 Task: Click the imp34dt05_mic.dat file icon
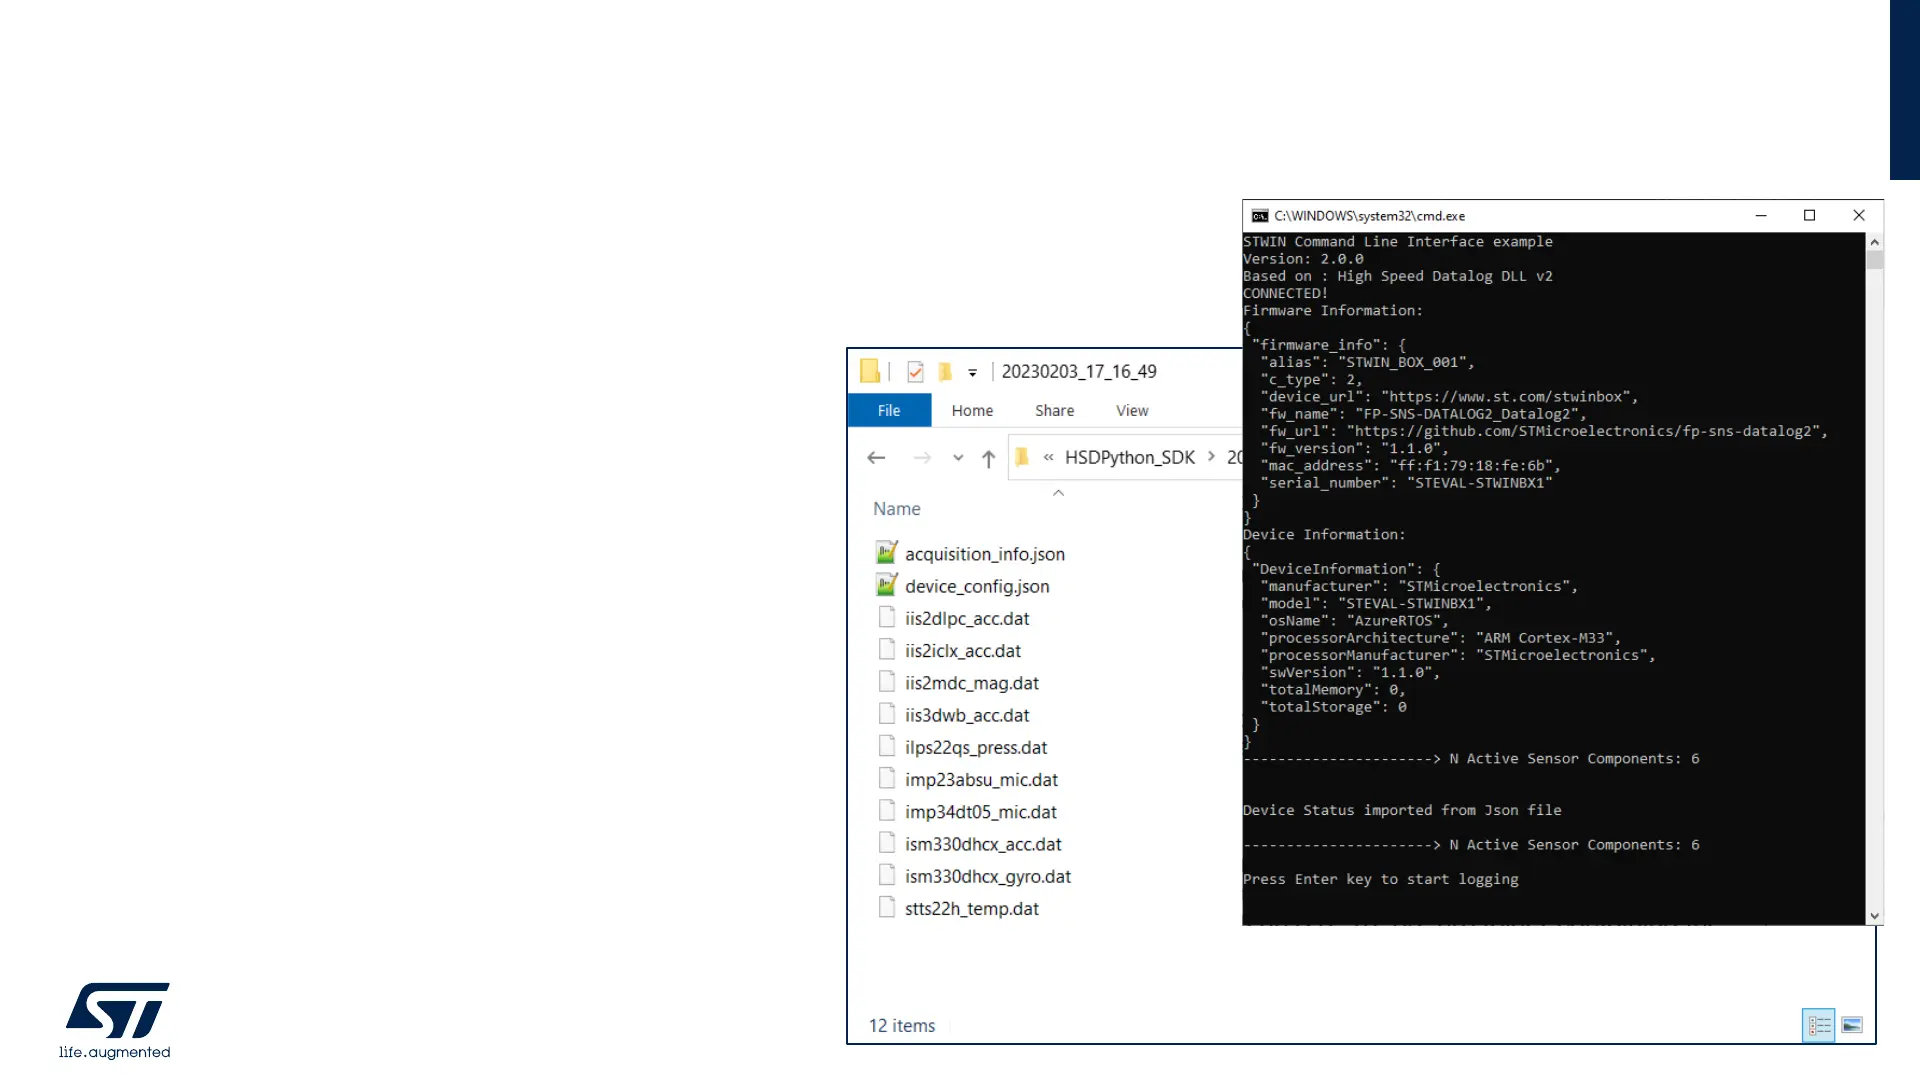click(886, 811)
